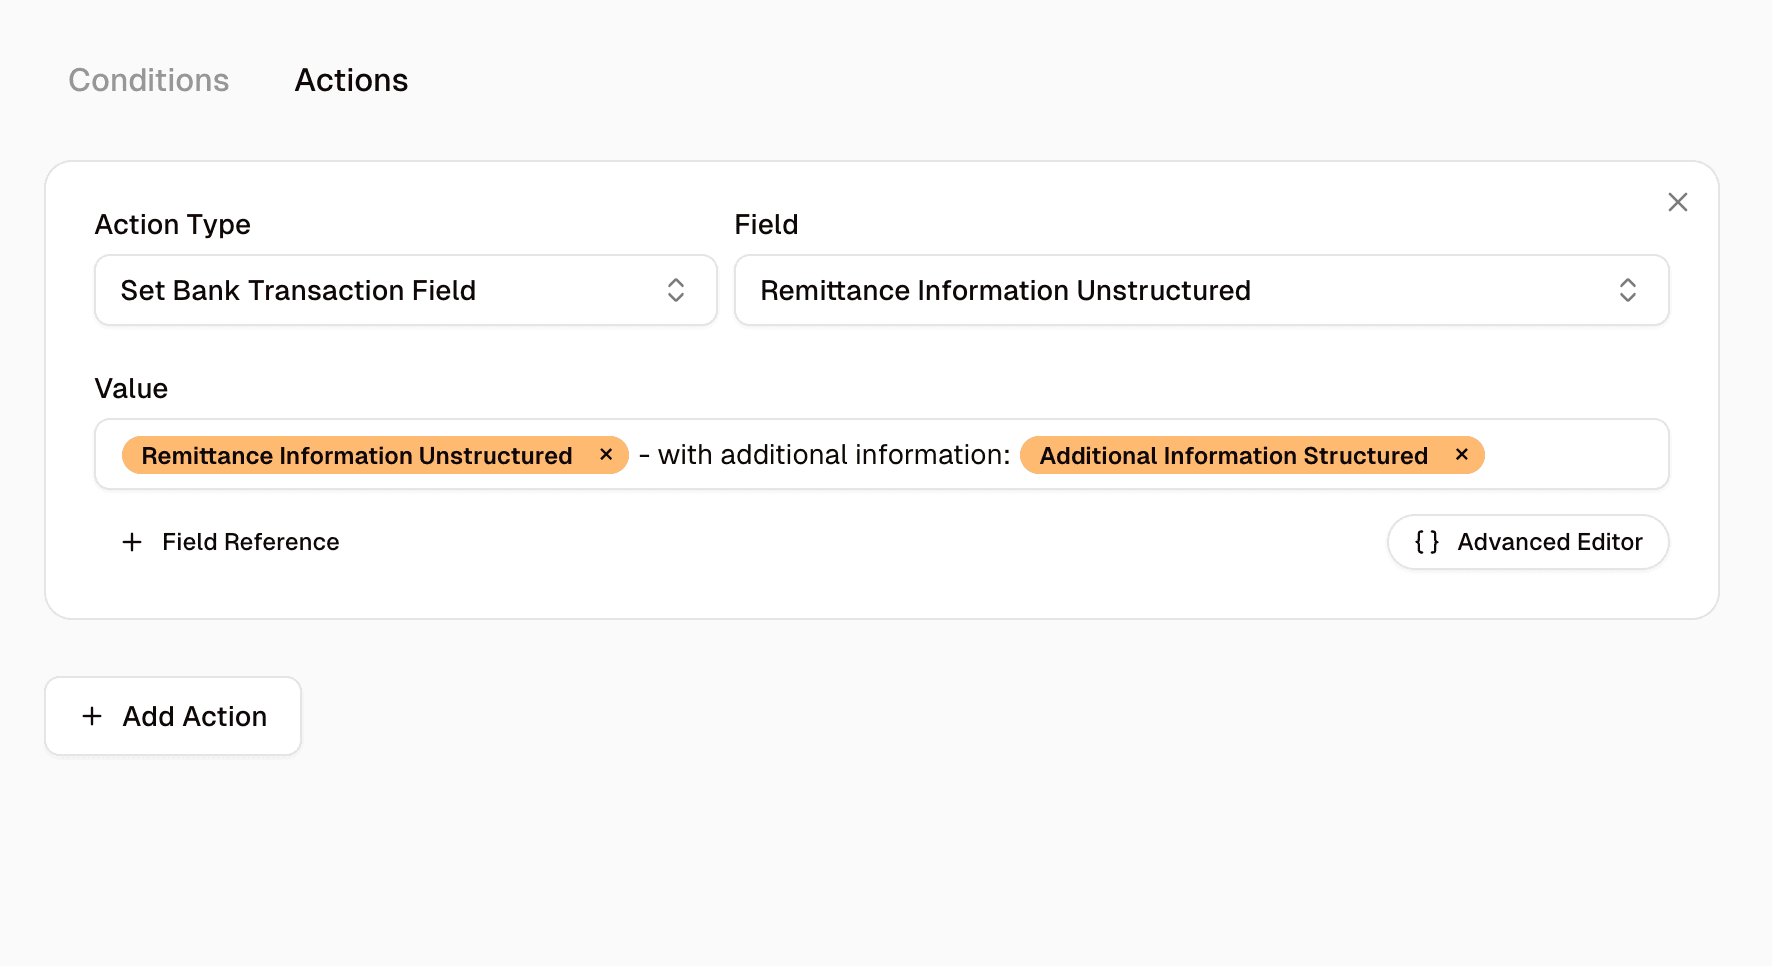1772x966 pixels.
Task: Click chevron arrows in Set Bank Transaction Field
Action: (x=676, y=290)
